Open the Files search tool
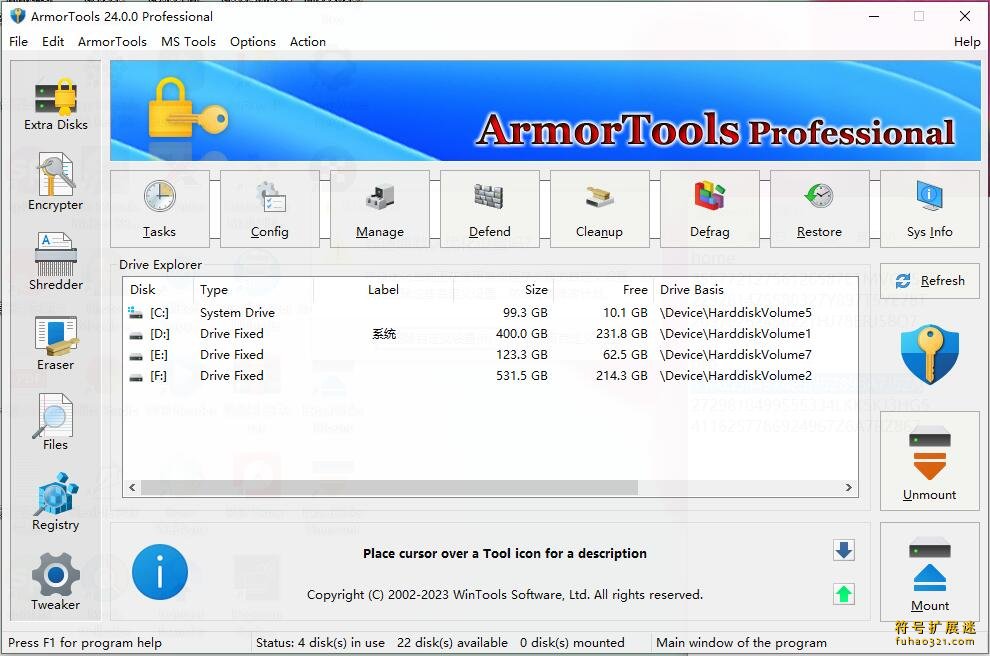Image resolution: width=990 pixels, height=656 pixels. pos(56,422)
